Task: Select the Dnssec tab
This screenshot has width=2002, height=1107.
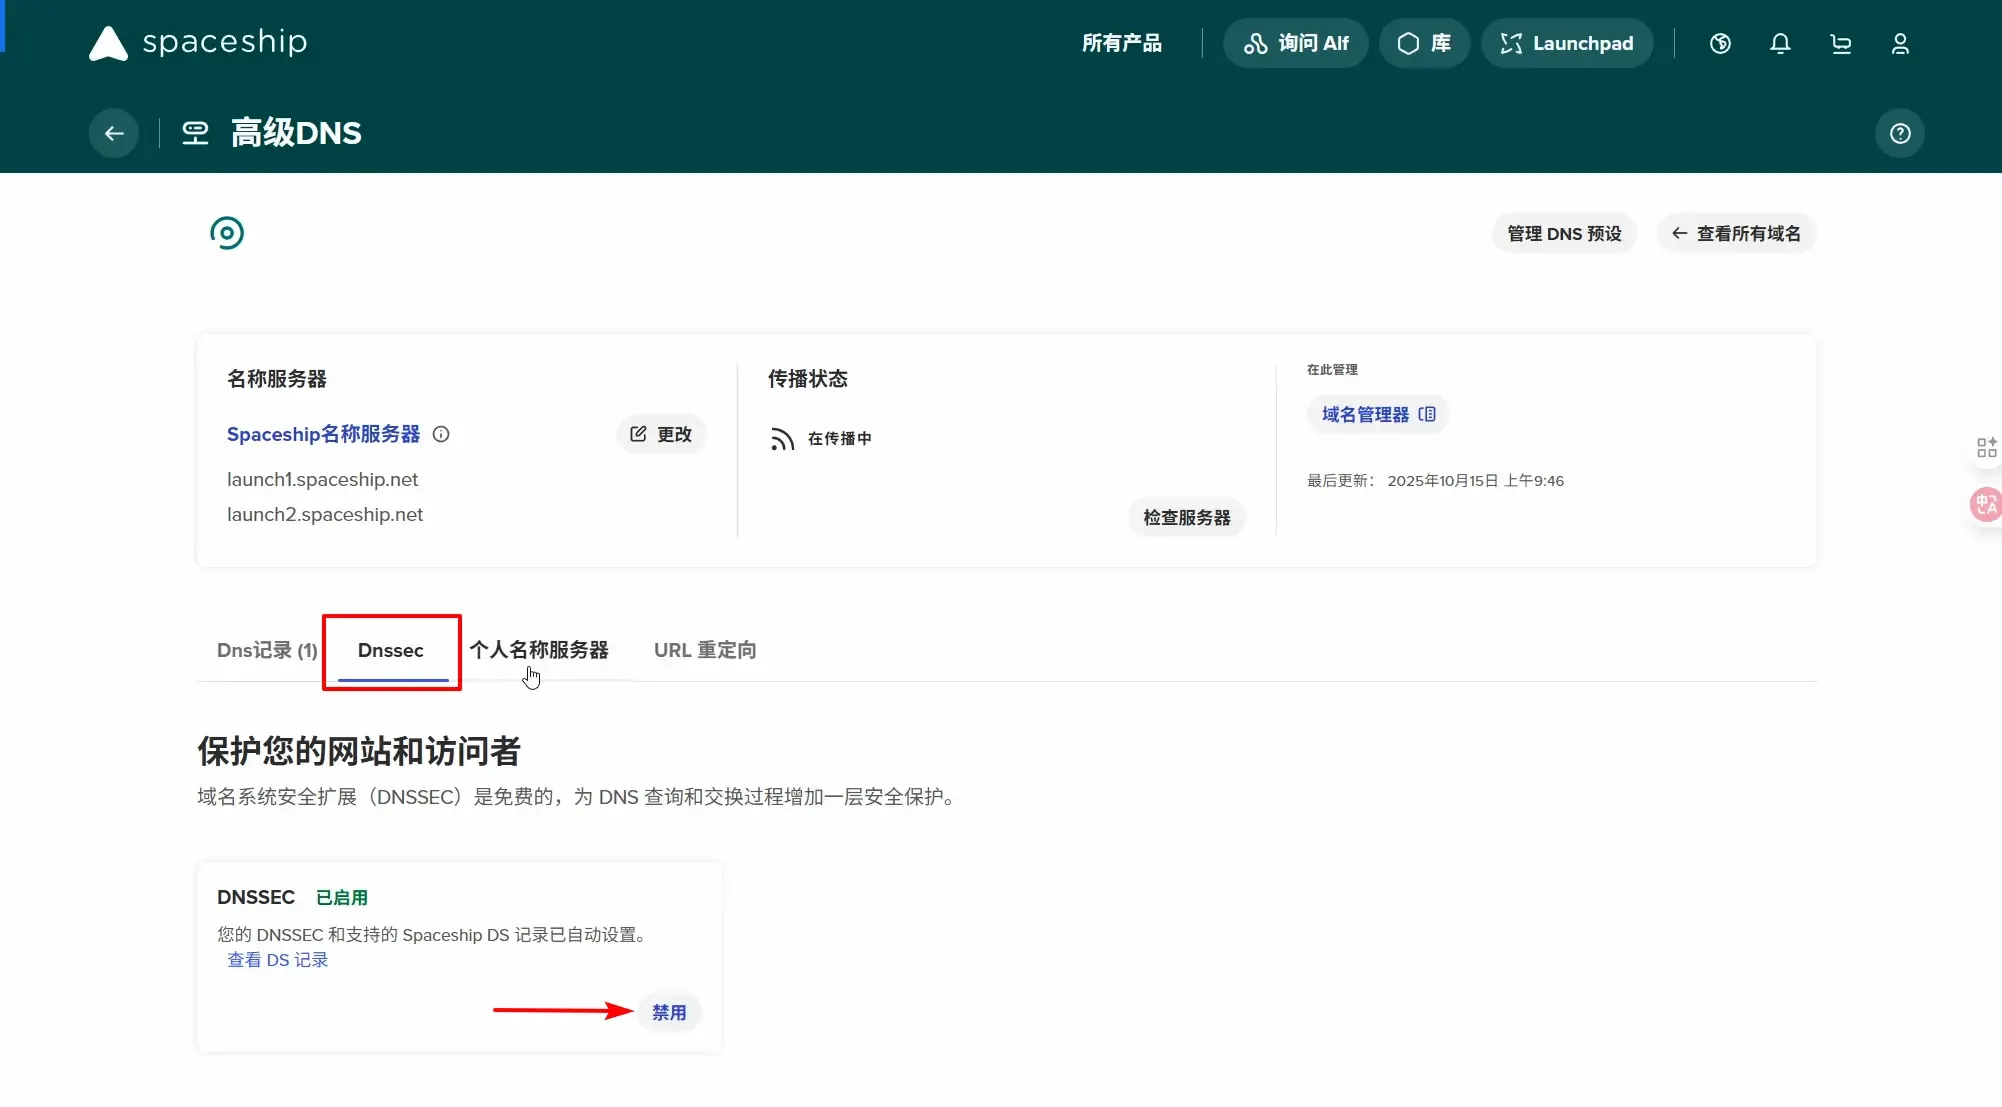Action: (x=391, y=650)
